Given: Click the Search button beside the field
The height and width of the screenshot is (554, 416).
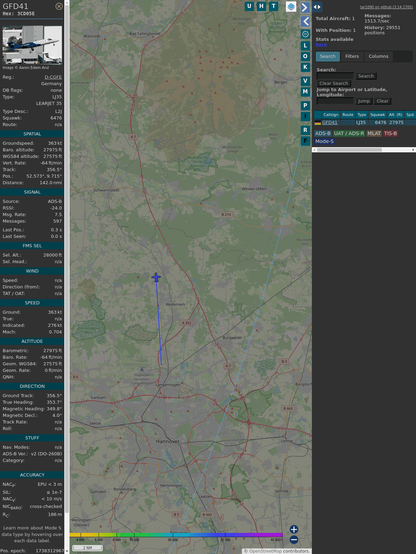Looking at the screenshot, I should click(x=366, y=76).
